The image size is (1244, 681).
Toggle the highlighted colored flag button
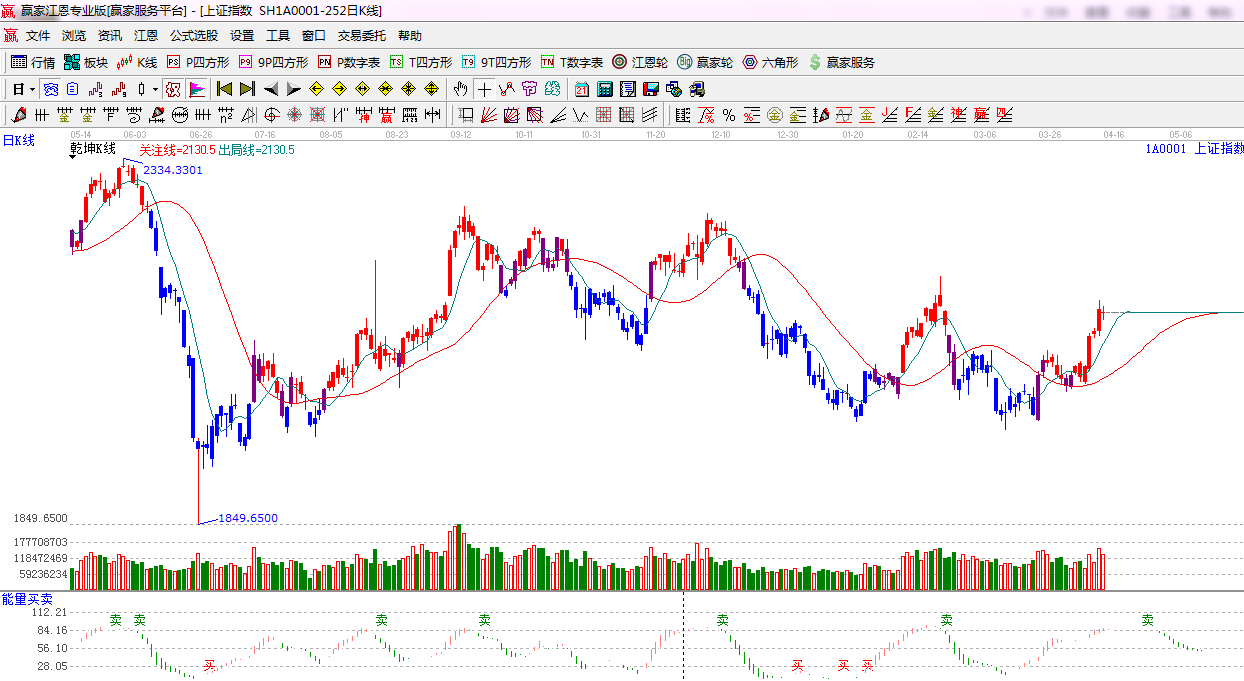pyautogui.click(x=196, y=89)
